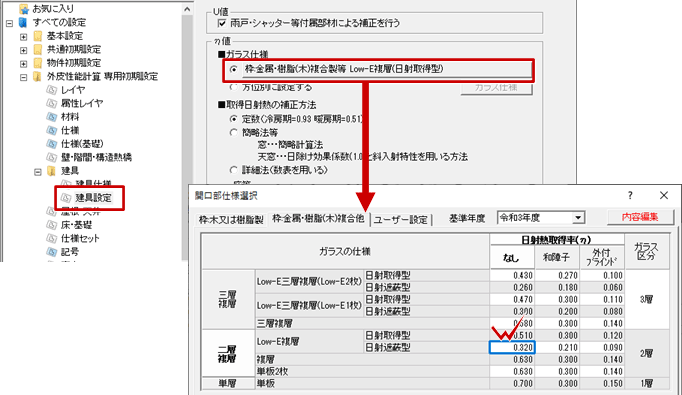Select the 簡略法等 radio button
682x395 pixels.
(x=234, y=132)
